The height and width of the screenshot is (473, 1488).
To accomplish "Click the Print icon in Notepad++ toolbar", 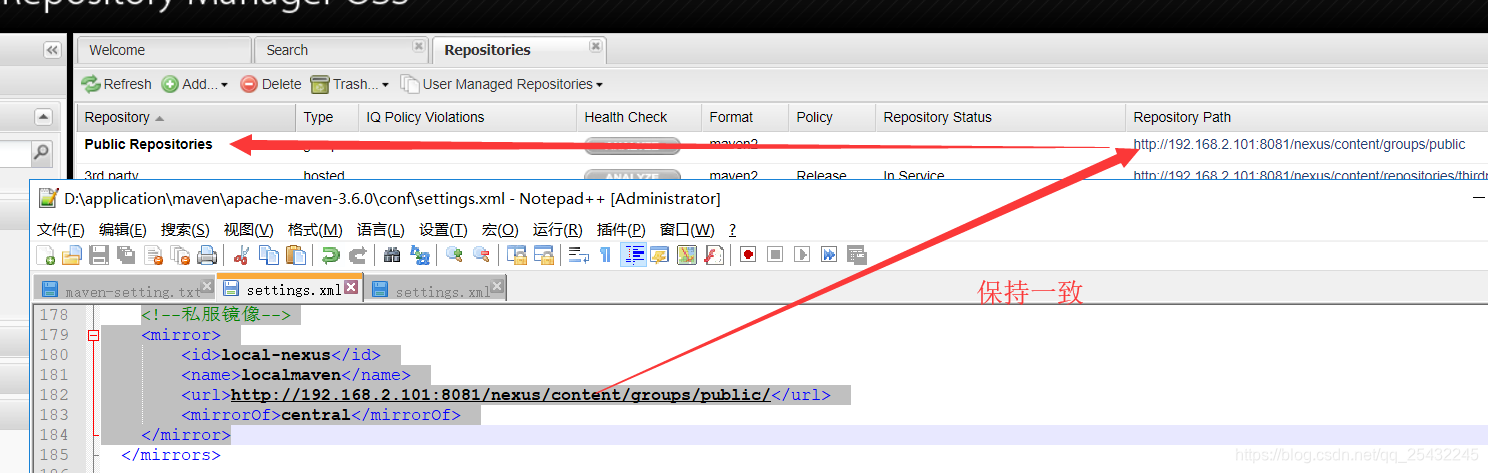I will coord(206,255).
